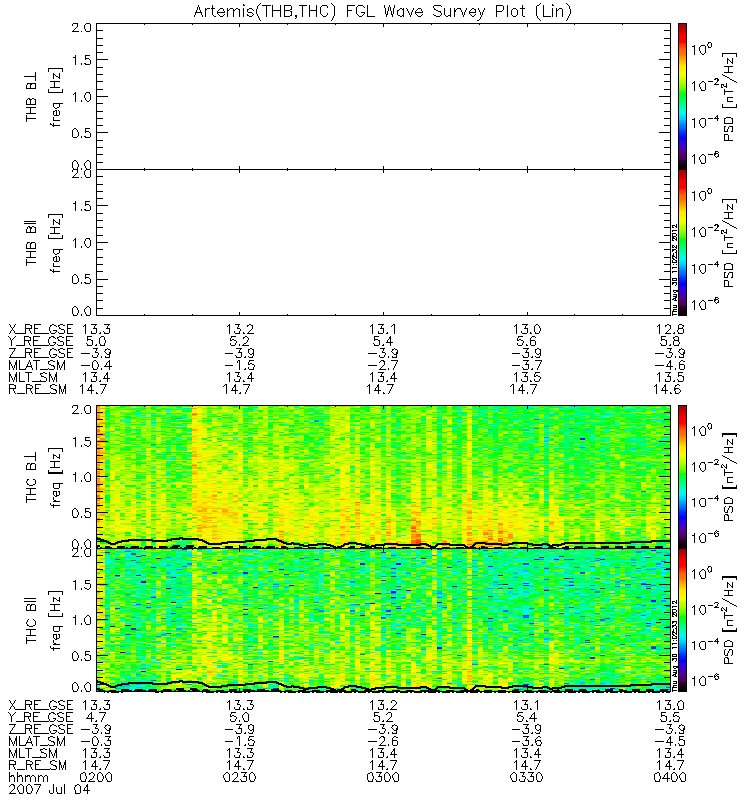The image size is (750, 800).
Task: Select the THC B∥ panel axis label
Action: [x=32, y=620]
